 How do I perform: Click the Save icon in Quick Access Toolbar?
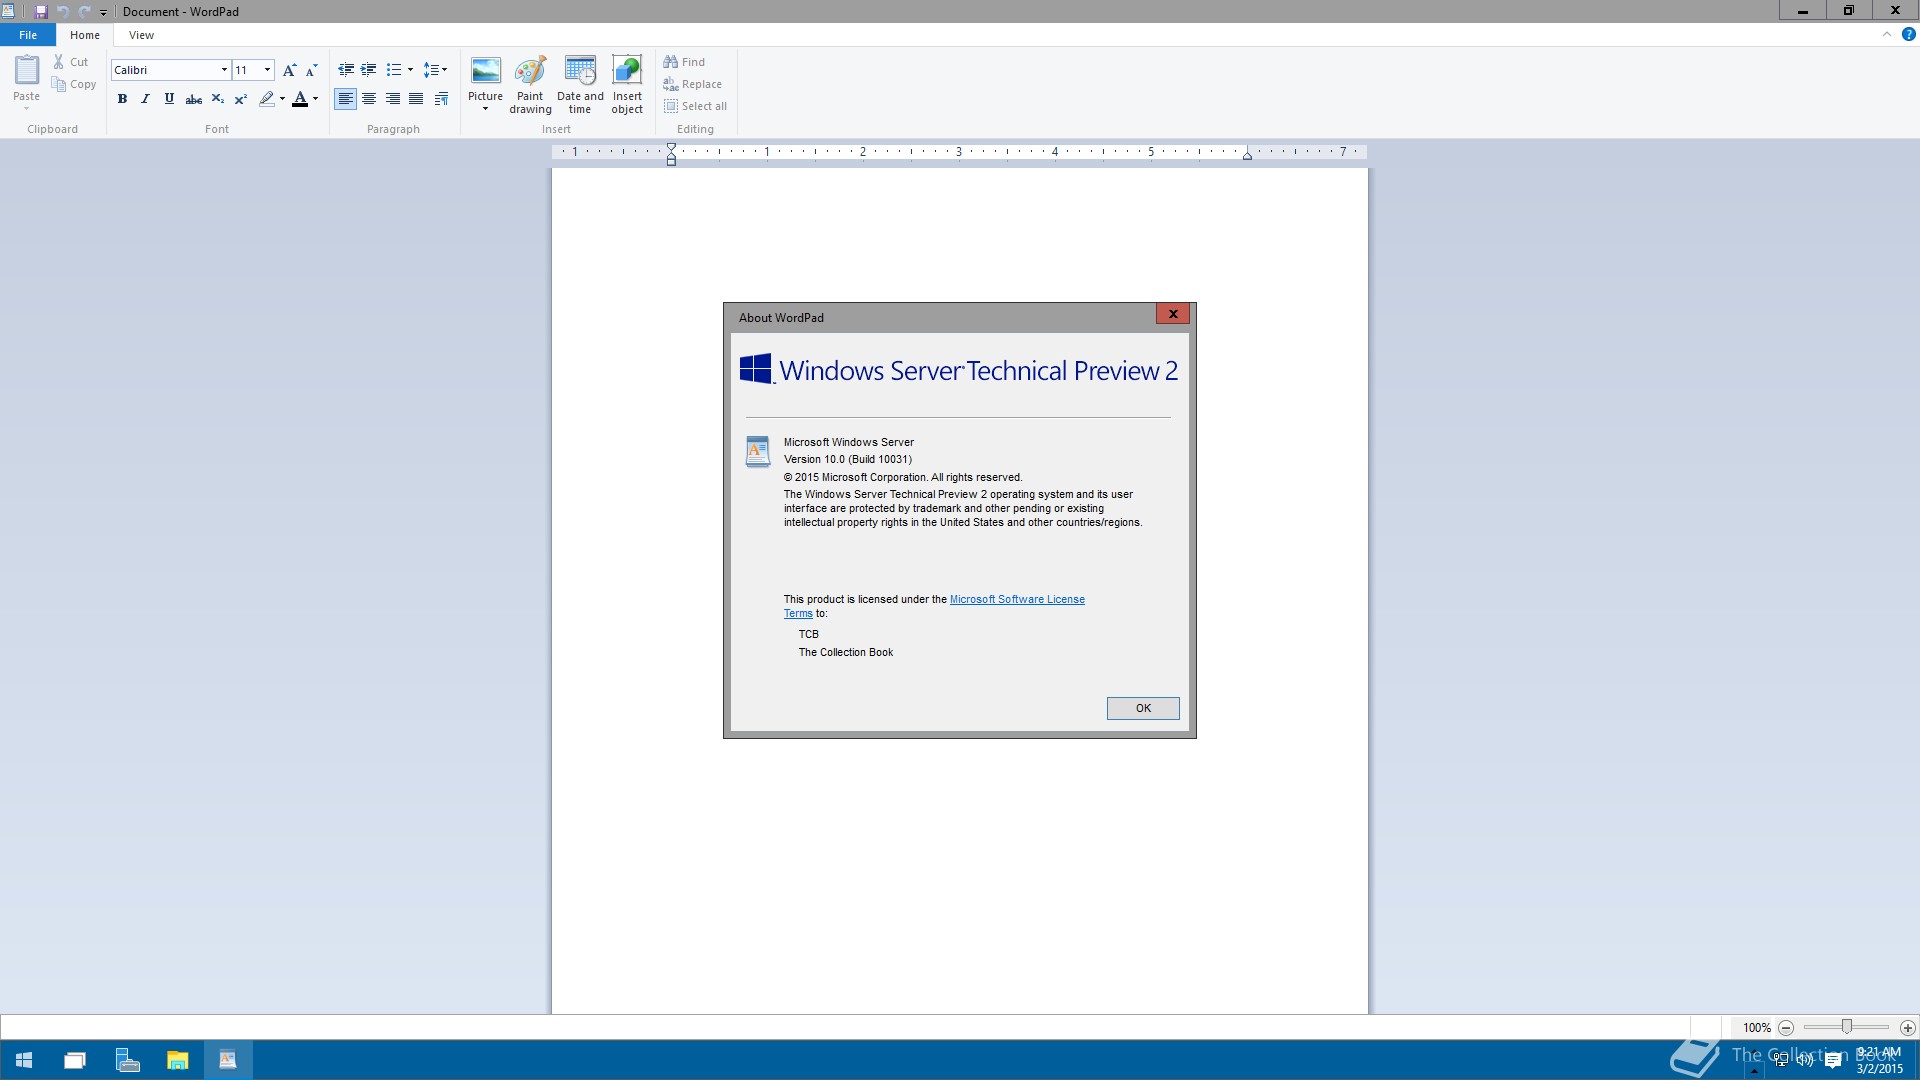pyautogui.click(x=41, y=12)
